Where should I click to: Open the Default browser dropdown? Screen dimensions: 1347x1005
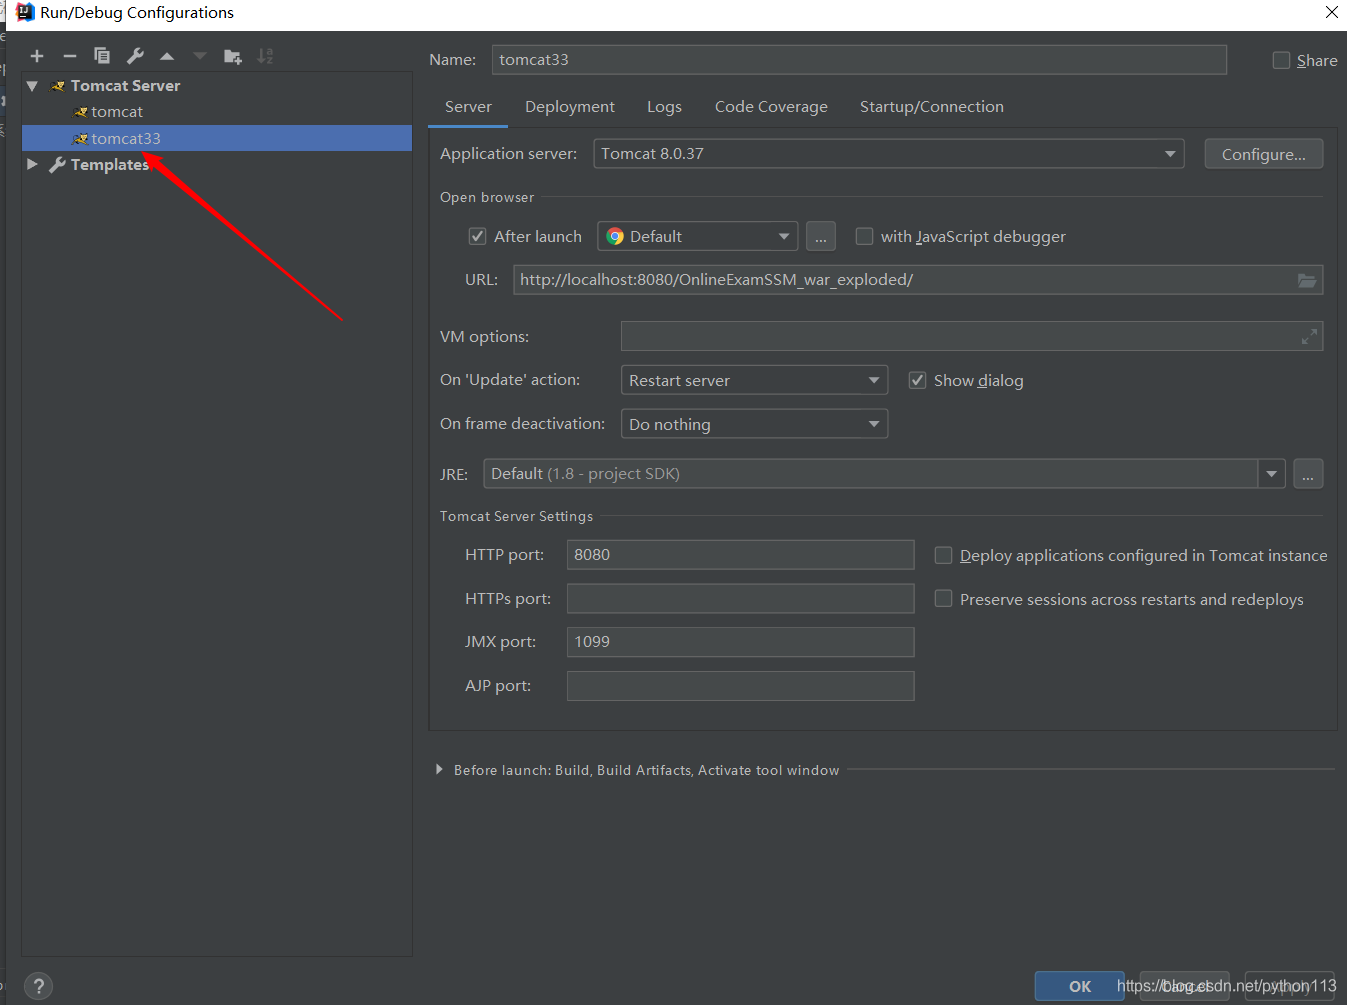(698, 237)
